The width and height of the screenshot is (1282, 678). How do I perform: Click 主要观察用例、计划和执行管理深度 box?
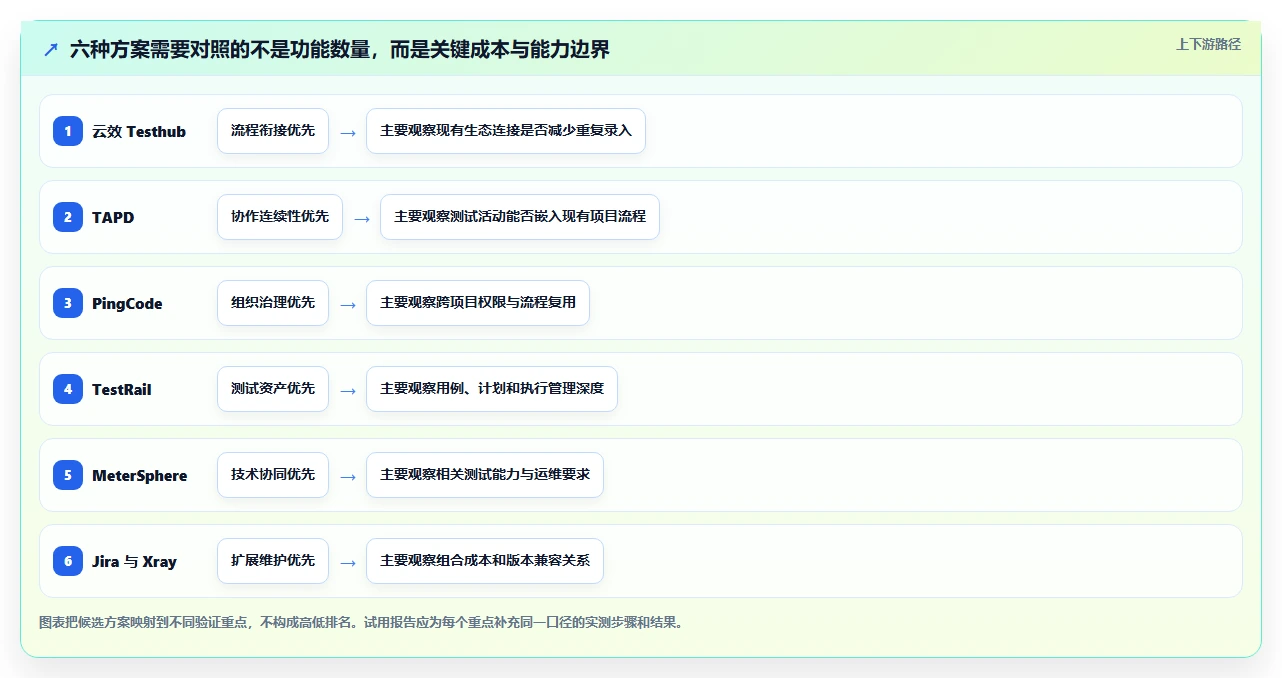(492, 389)
